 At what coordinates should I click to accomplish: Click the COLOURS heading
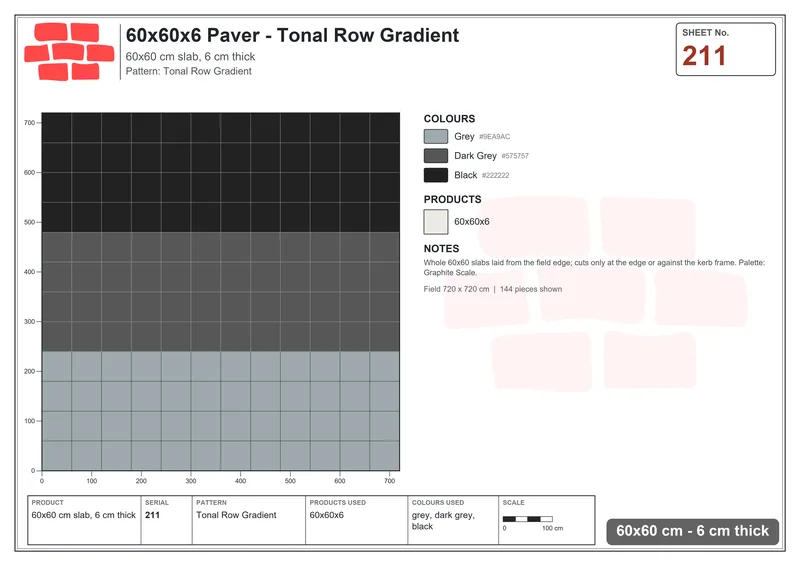point(449,118)
